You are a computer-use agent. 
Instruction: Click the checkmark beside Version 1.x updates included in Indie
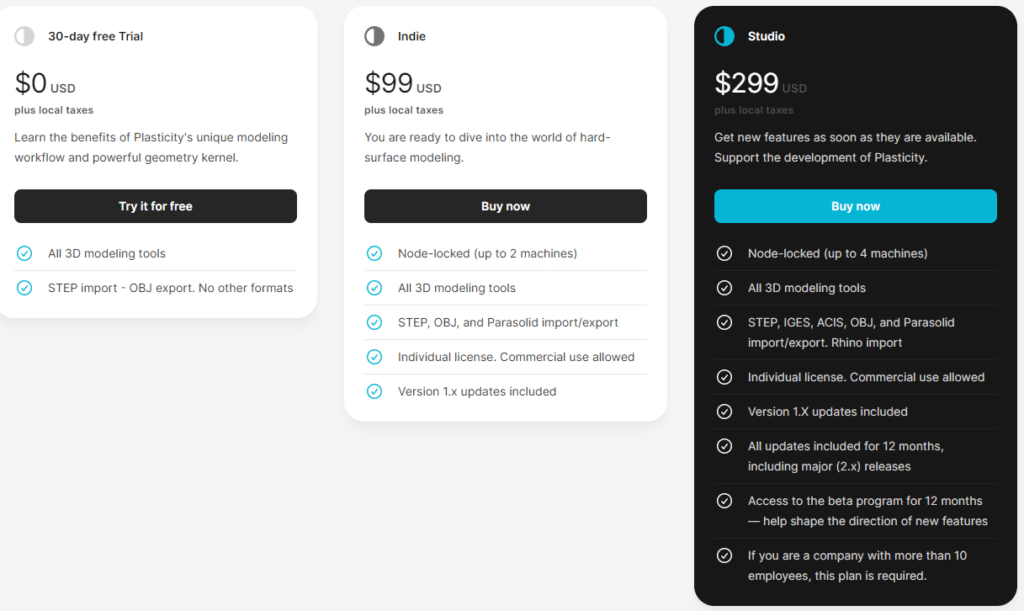(374, 392)
